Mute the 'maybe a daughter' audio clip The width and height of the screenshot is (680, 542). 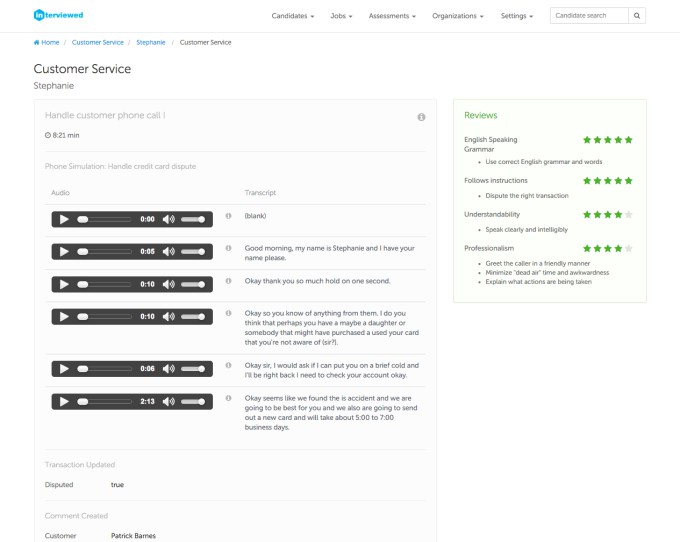pos(168,317)
